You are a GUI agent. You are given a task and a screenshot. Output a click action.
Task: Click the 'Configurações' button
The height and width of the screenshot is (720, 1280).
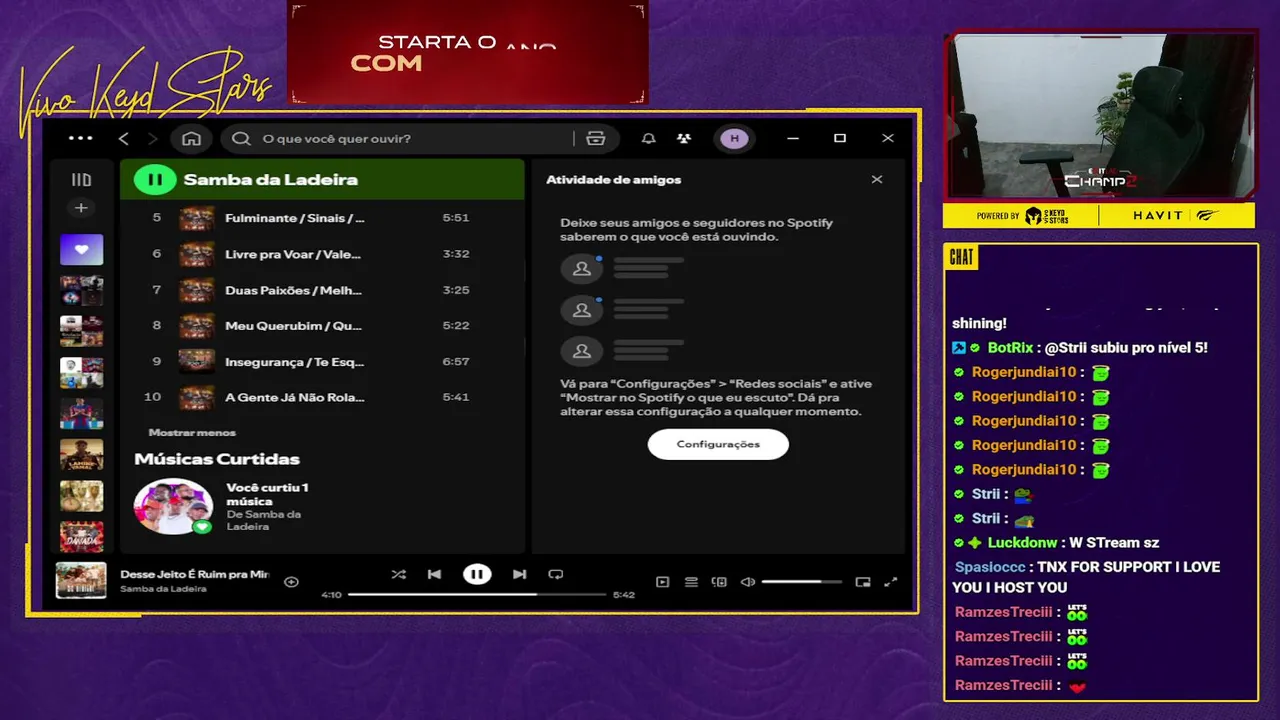[x=718, y=444]
